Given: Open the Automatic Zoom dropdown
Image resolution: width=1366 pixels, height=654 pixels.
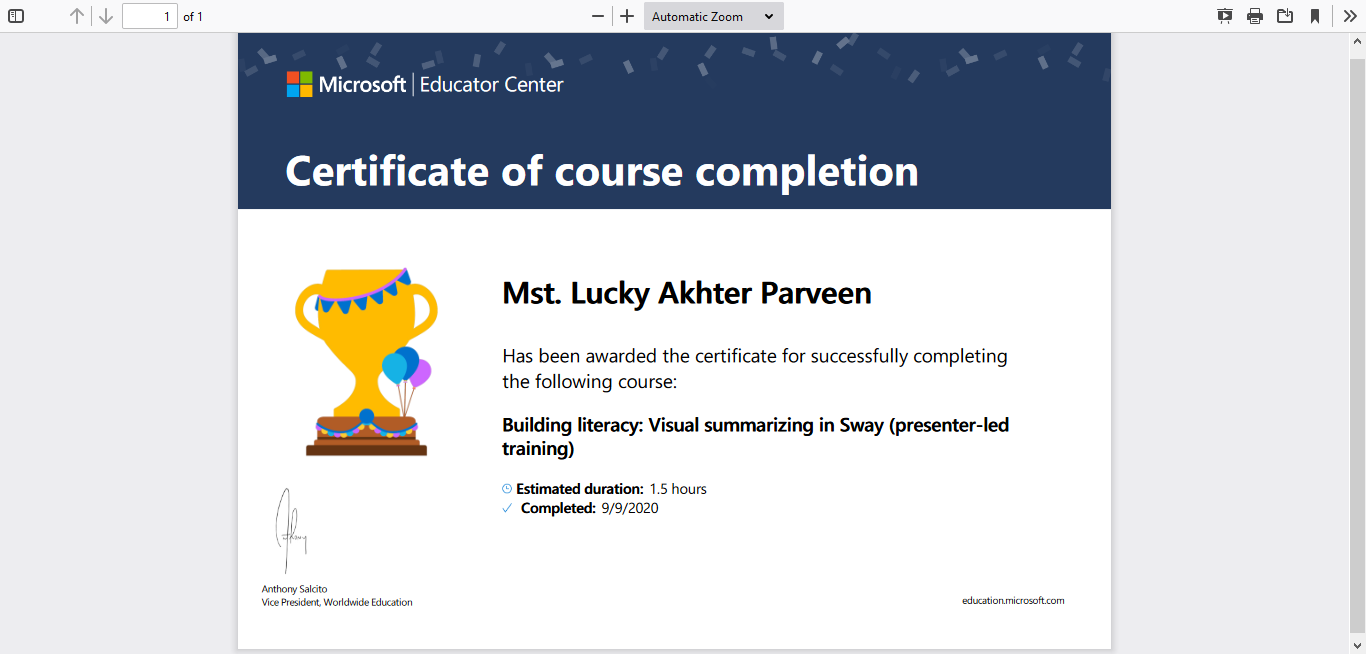Looking at the screenshot, I should [x=714, y=16].
